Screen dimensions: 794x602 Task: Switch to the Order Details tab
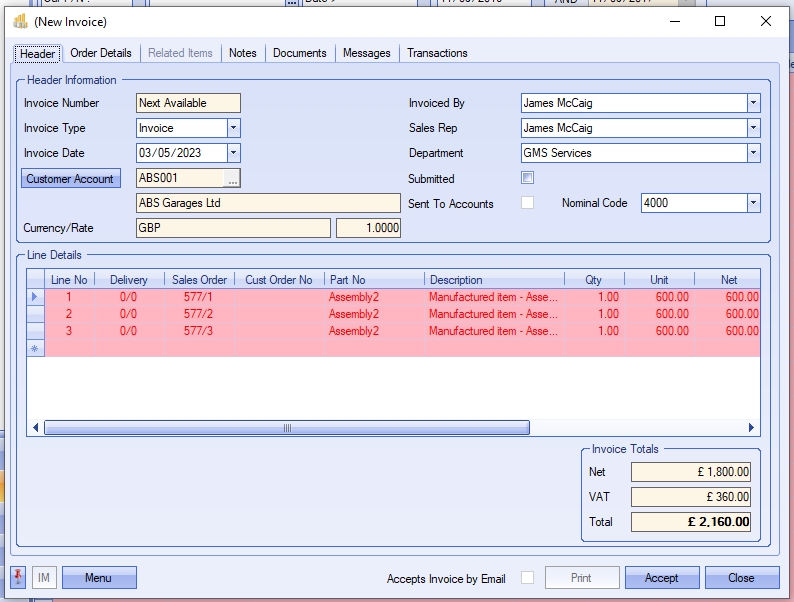(101, 53)
